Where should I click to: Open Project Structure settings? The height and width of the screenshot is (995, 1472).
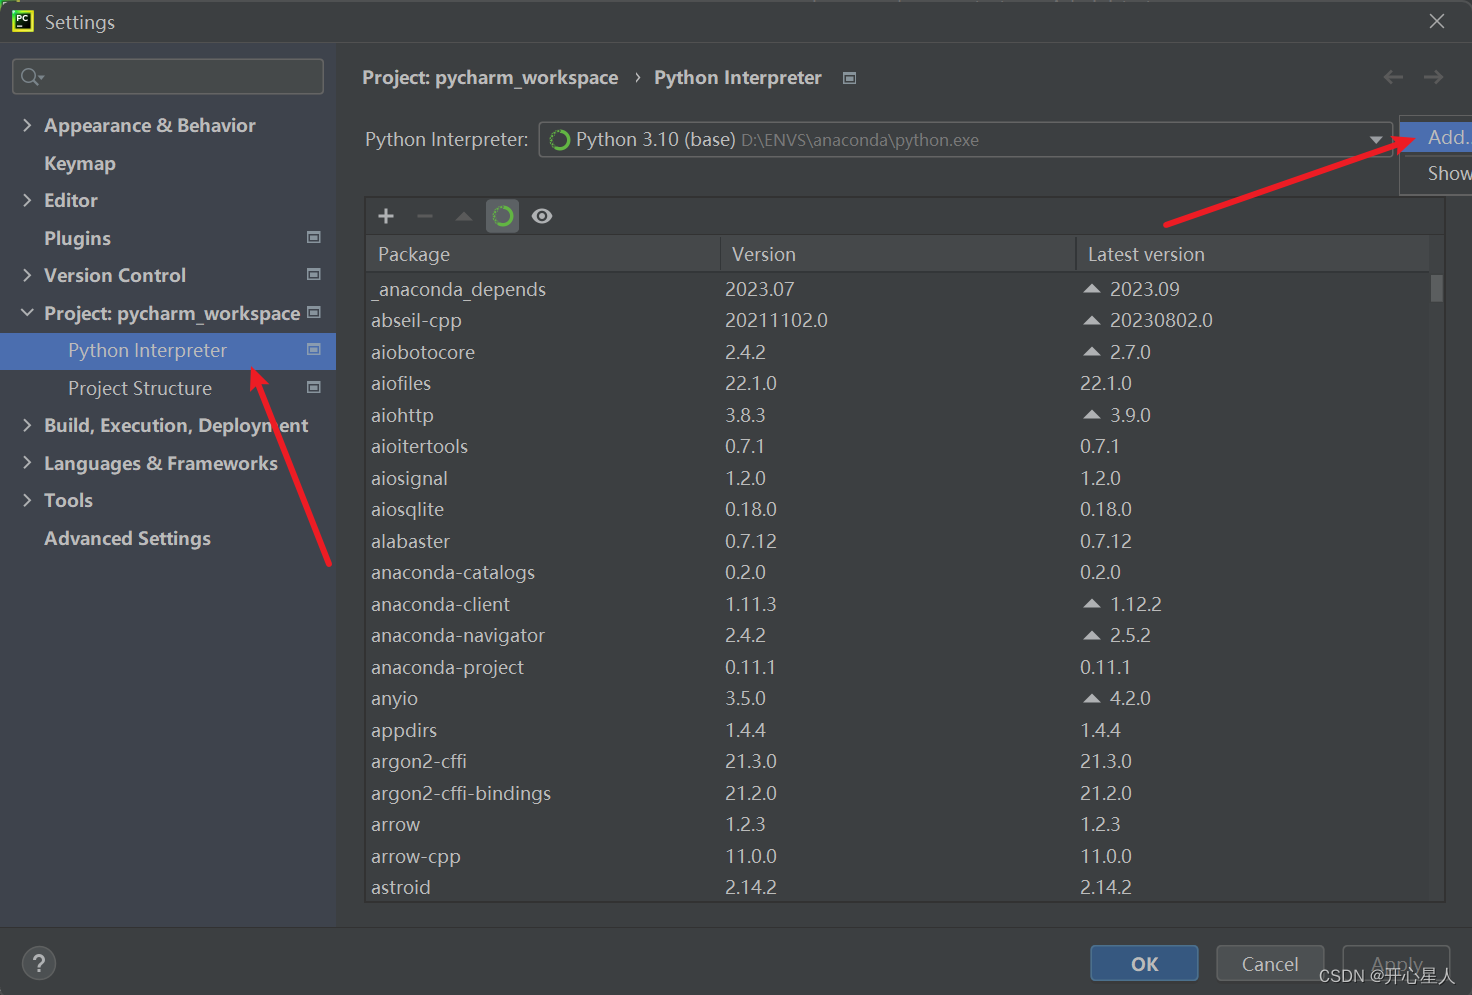tap(140, 388)
